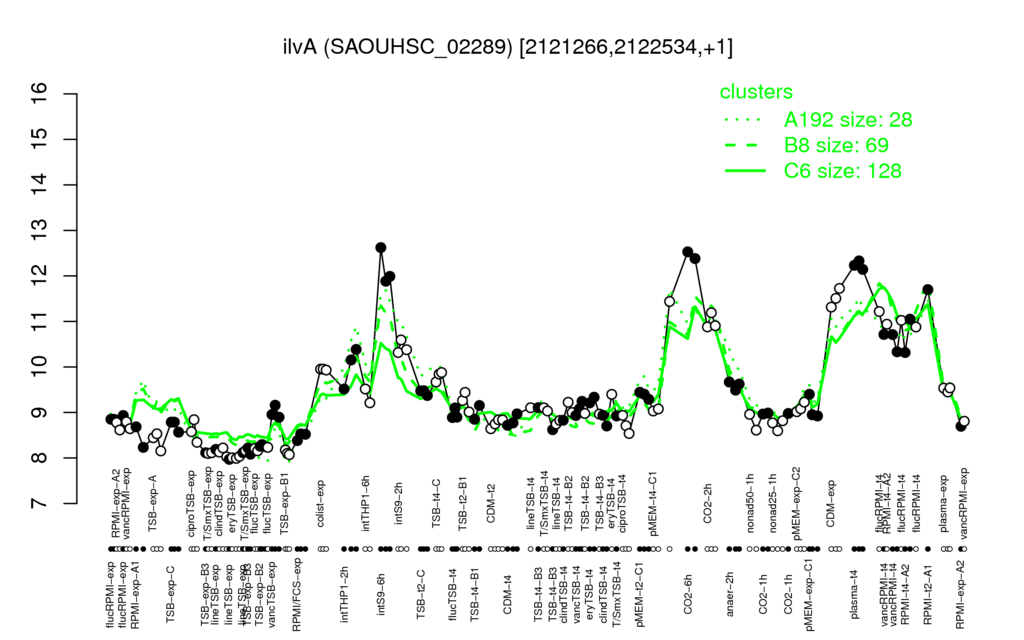This screenshot has width=1024, height=640.
Task: Click the RPMI/FCS-exp x-axis label
Action: pyautogui.click(x=296, y=594)
